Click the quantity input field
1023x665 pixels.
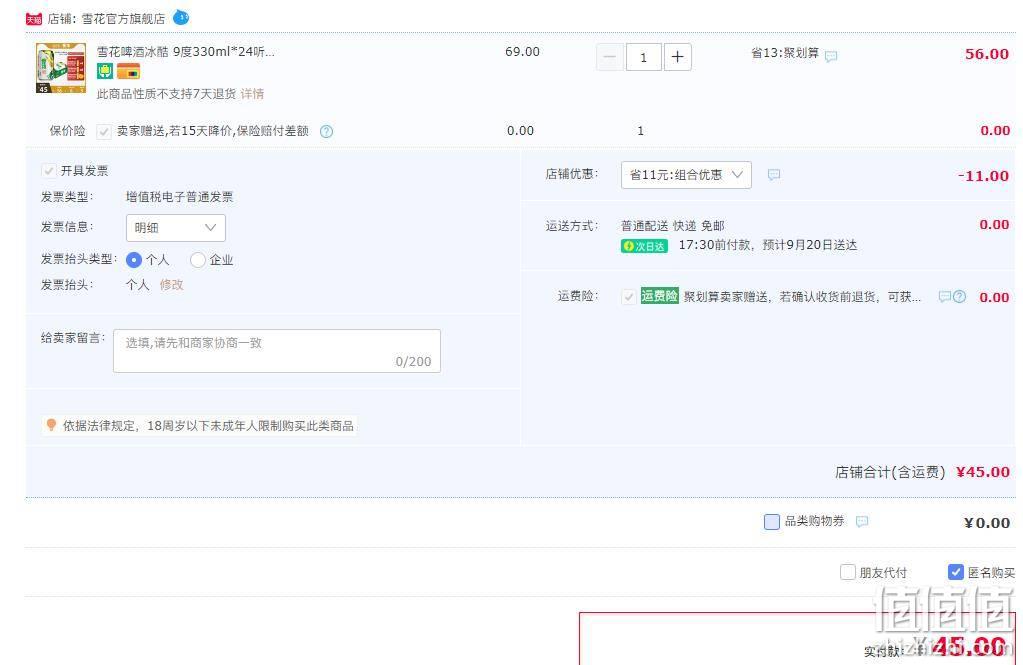643,57
